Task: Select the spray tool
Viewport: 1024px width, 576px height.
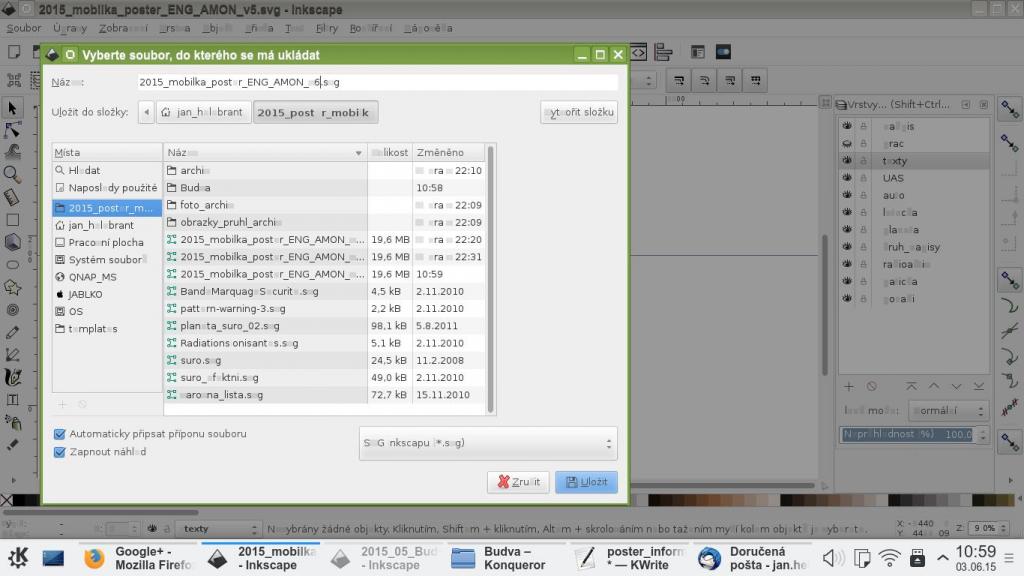Action: [x=12, y=422]
